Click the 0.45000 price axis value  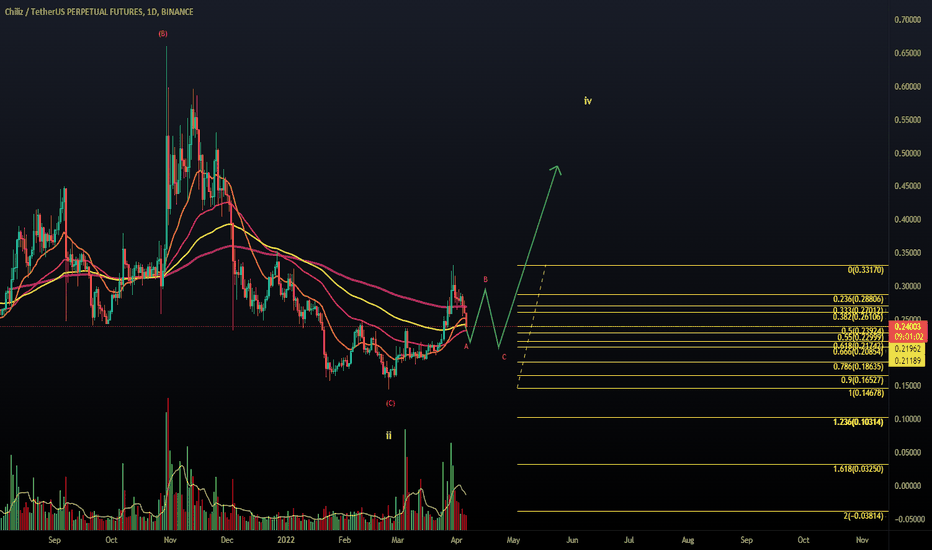tap(908, 186)
